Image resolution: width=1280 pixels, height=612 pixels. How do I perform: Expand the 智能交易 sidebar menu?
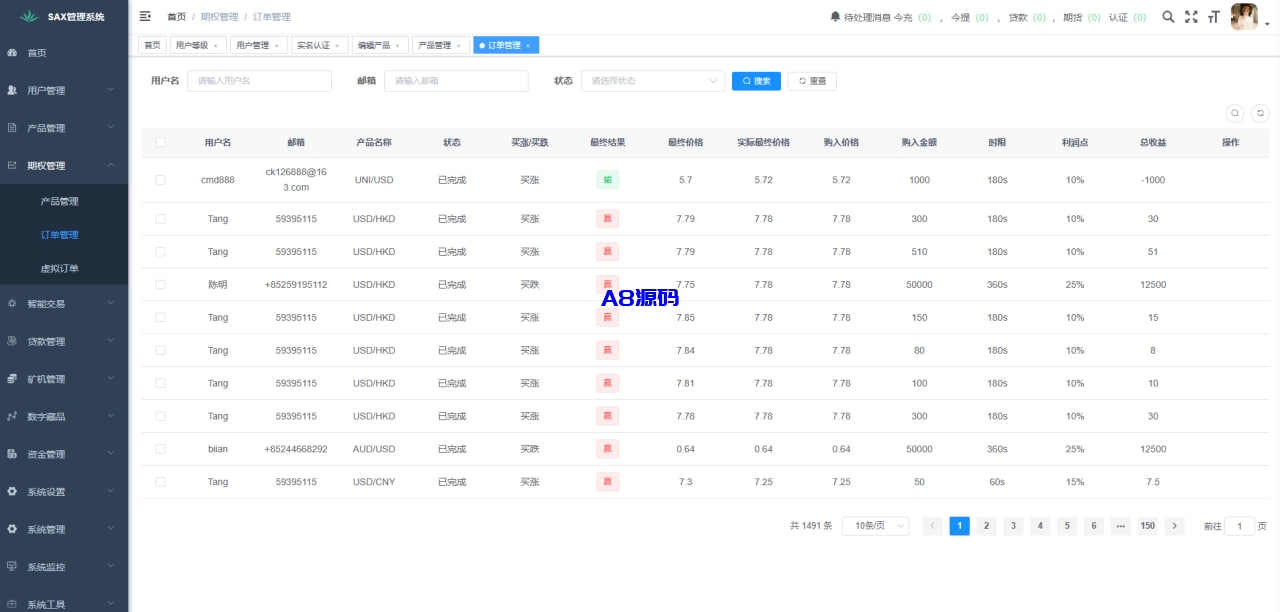click(64, 303)
